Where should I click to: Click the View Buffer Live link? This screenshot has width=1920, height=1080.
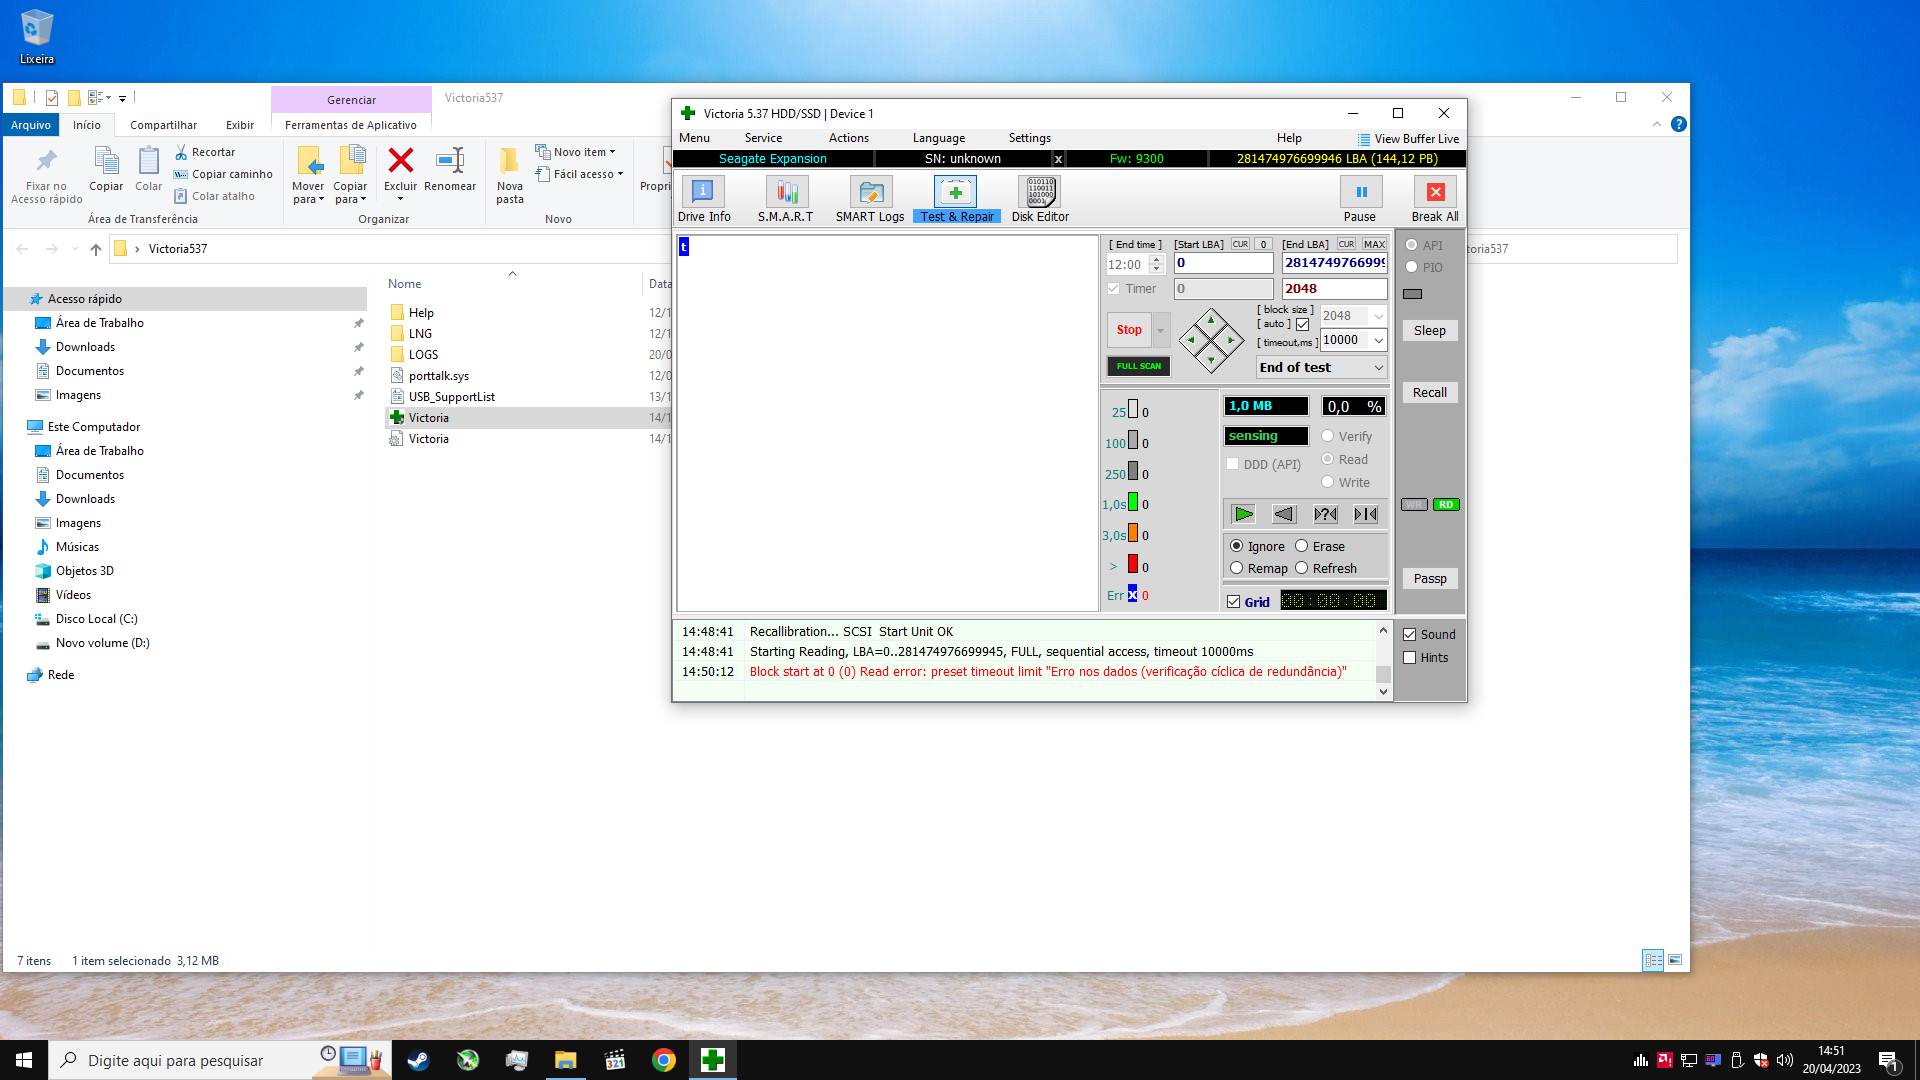click(1408, 139)
